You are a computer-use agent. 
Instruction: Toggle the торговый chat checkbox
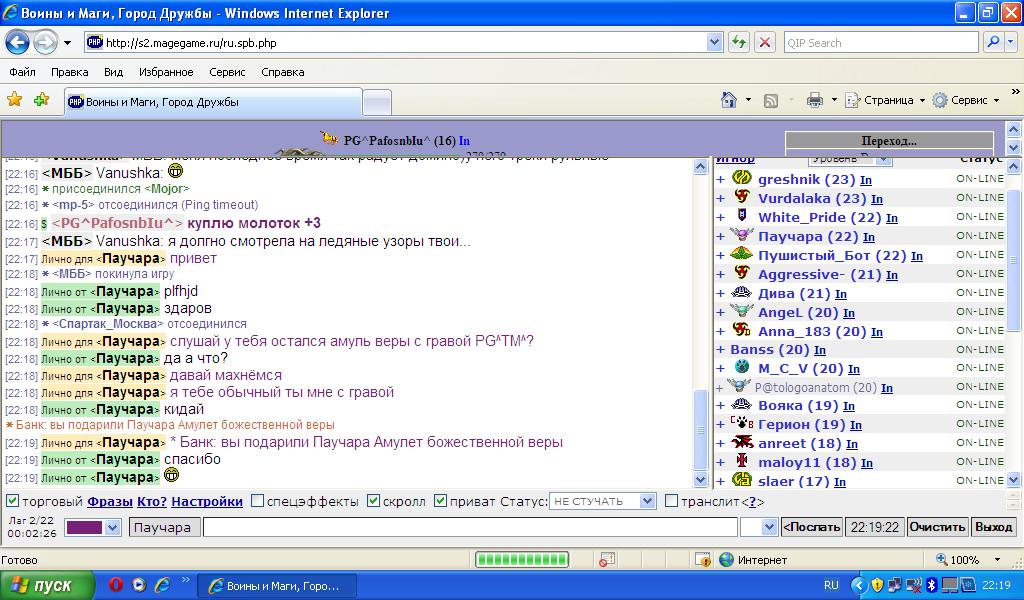pyautogui.click(x=12, y=501)
